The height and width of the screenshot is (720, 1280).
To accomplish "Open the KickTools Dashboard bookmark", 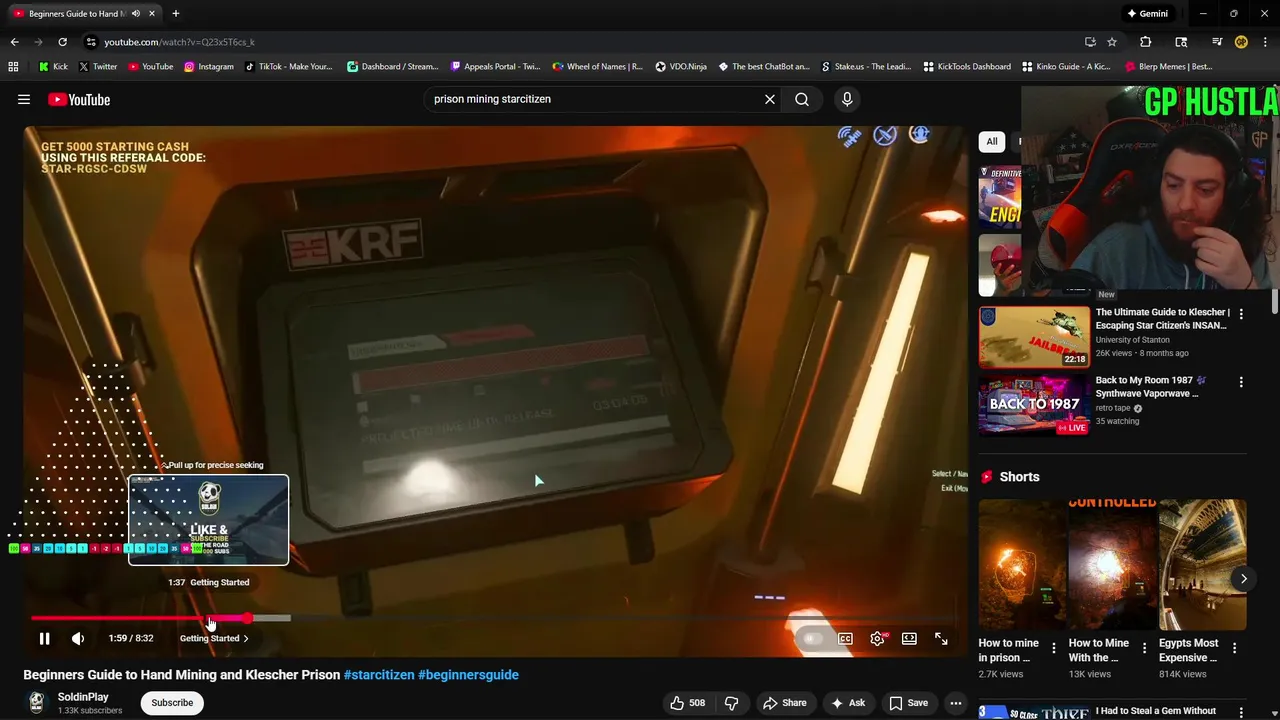I will click(x=967, y=67).
